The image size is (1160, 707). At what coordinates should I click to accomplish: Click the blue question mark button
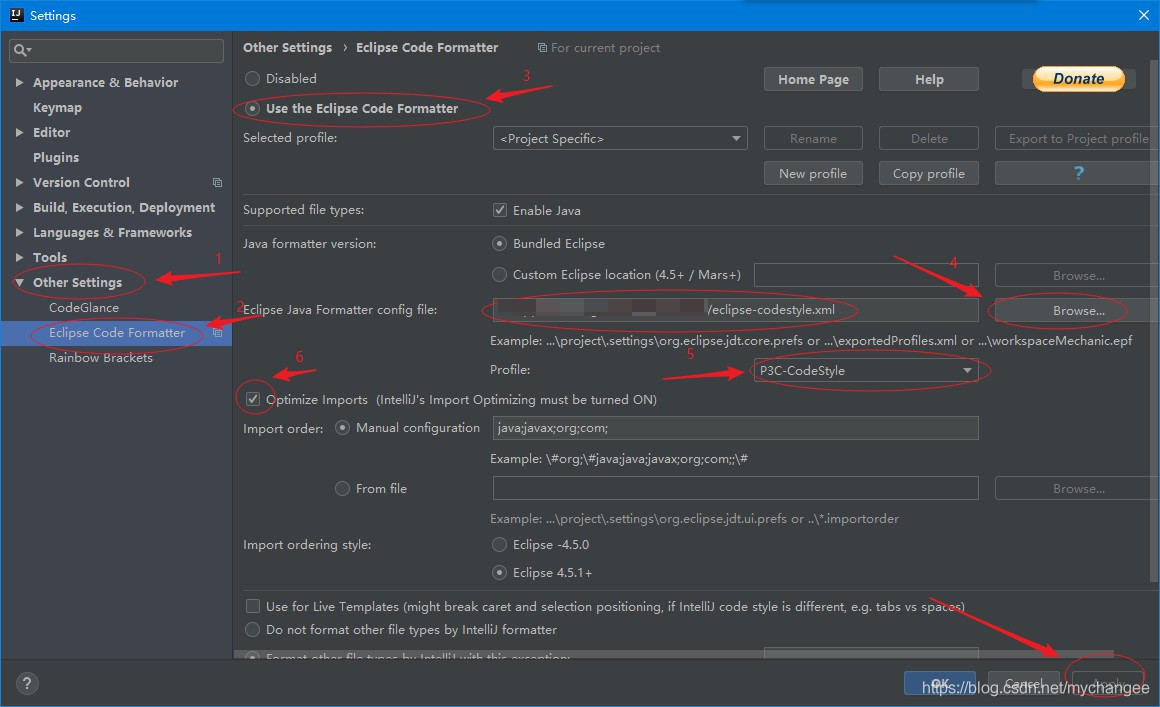click(1077, 173)
